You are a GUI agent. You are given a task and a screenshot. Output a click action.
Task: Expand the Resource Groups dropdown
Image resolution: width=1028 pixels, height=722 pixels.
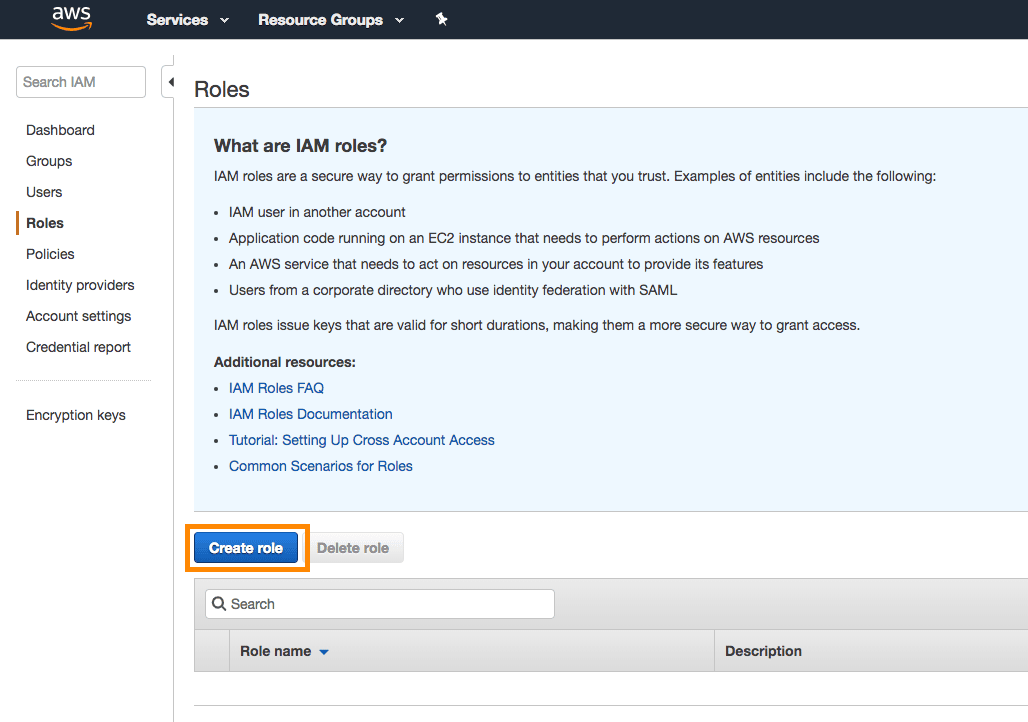click(331, 20)
